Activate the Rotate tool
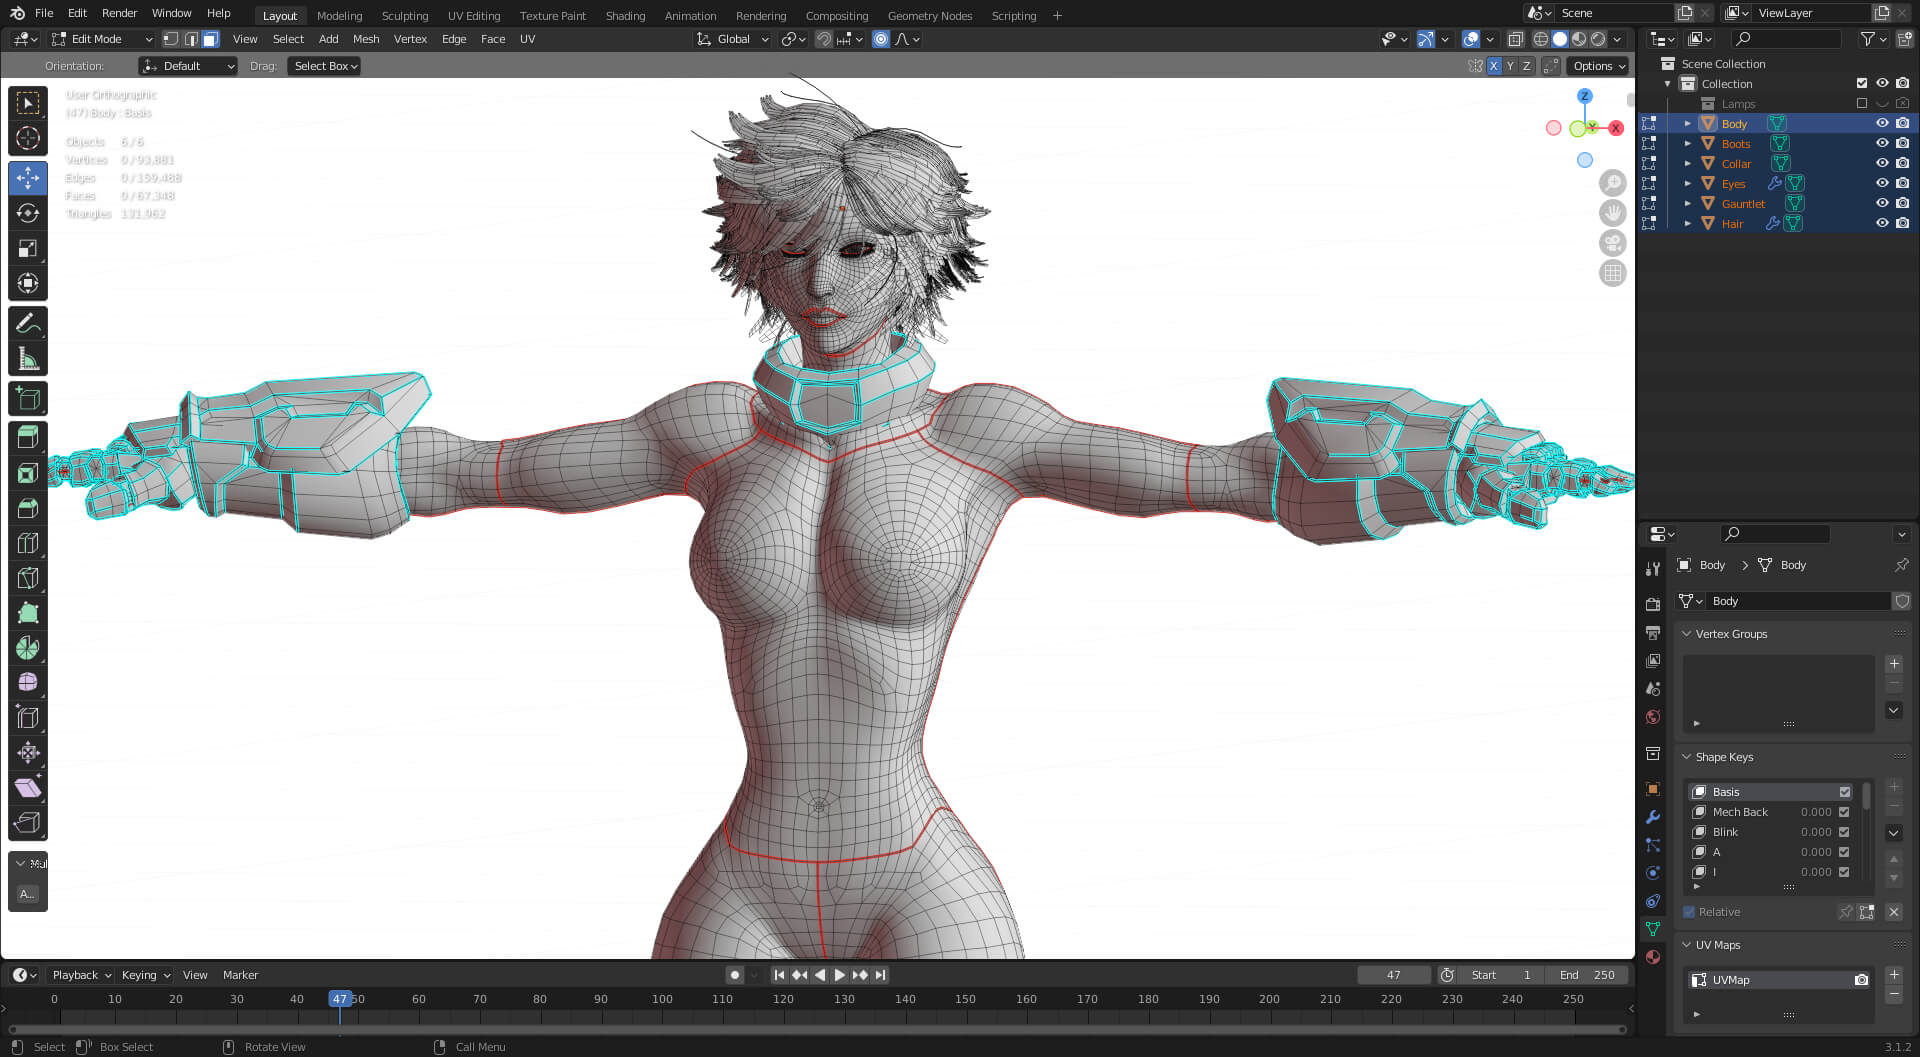This screenshot has width=1920, height=1057. [x=28, y=213]
